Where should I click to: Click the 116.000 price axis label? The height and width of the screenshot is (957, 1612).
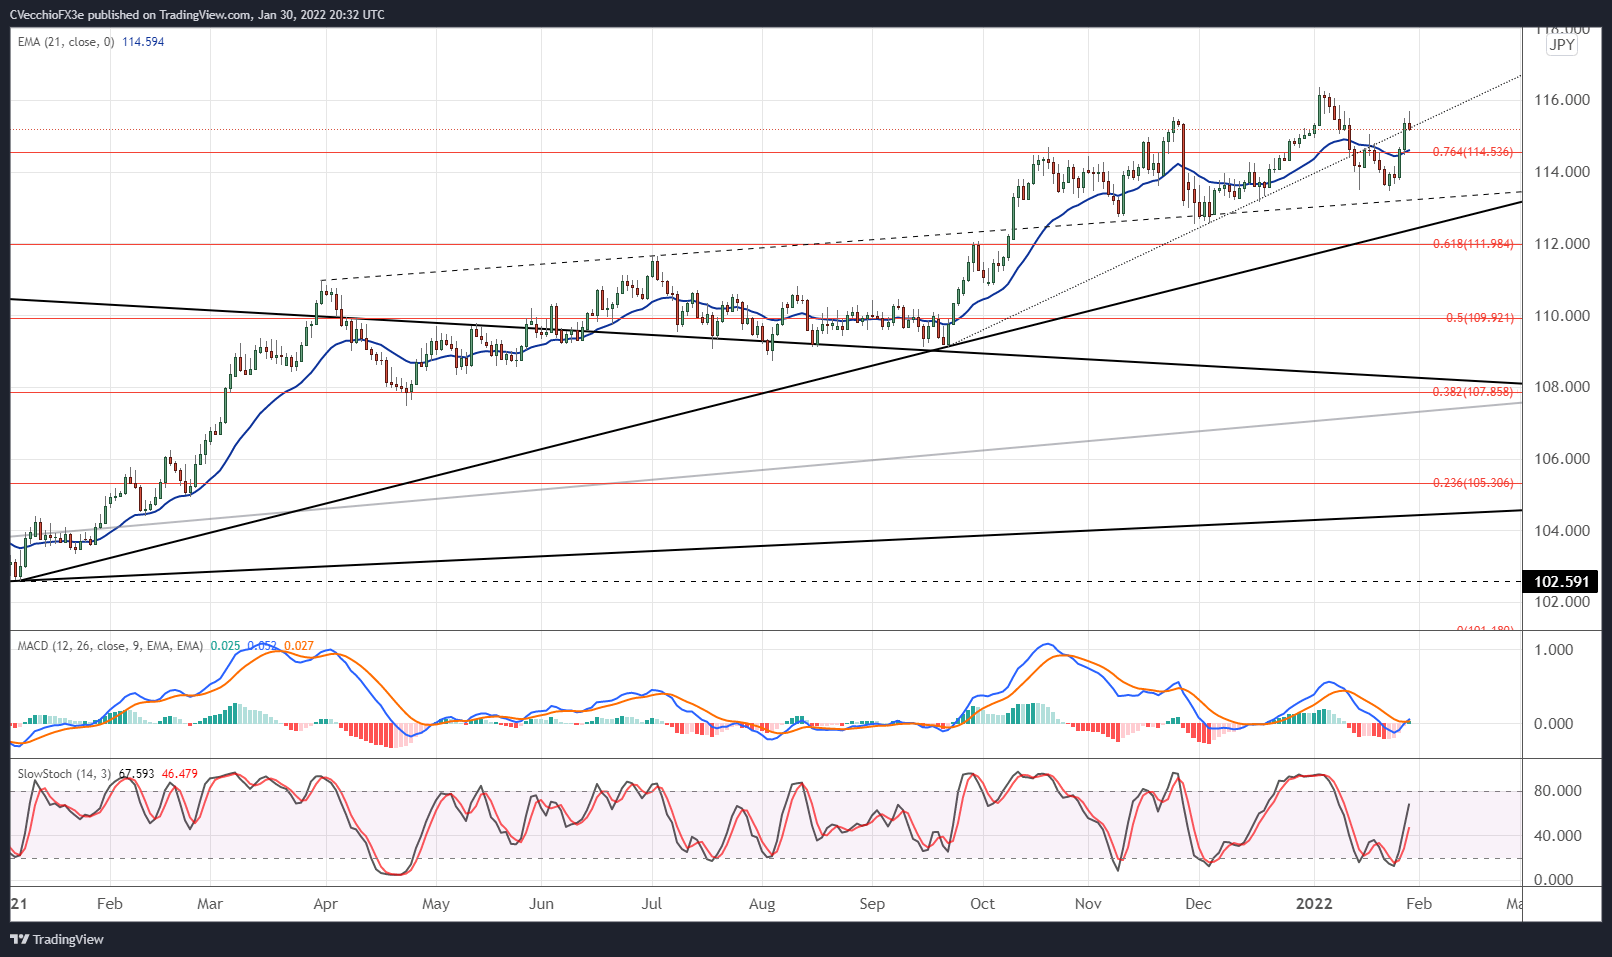tap(1562, 100)
